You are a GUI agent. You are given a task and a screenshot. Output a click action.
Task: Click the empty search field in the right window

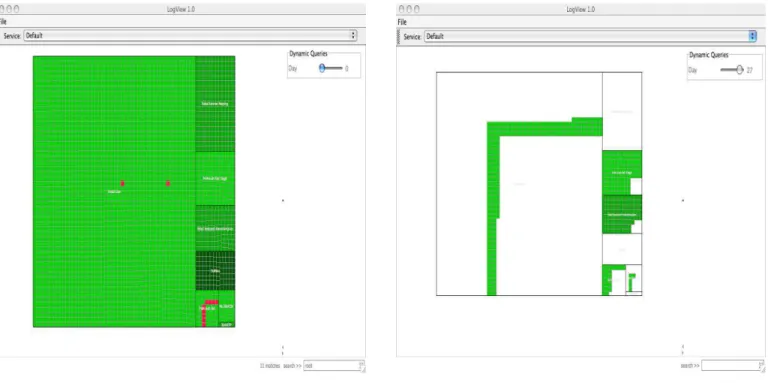tap(732, 366)
